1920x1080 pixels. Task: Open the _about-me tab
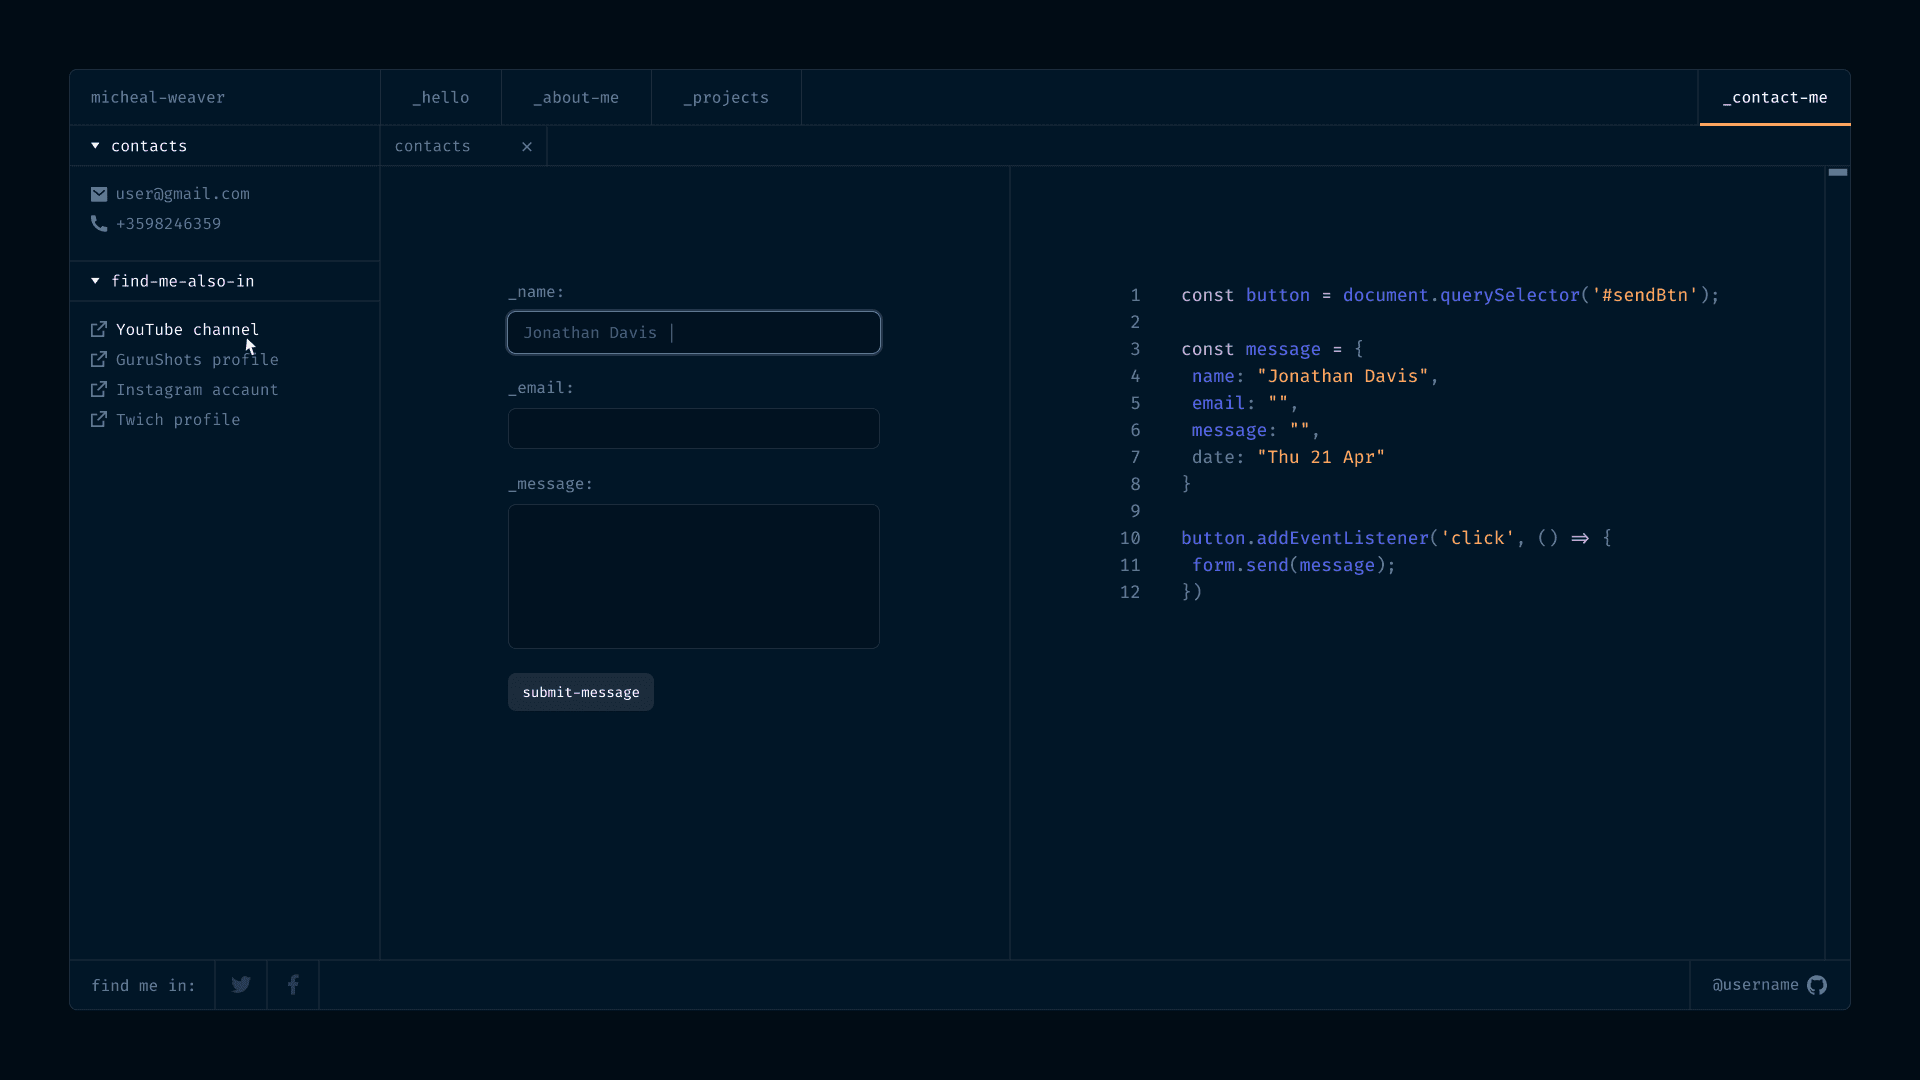tap(576, 97)
